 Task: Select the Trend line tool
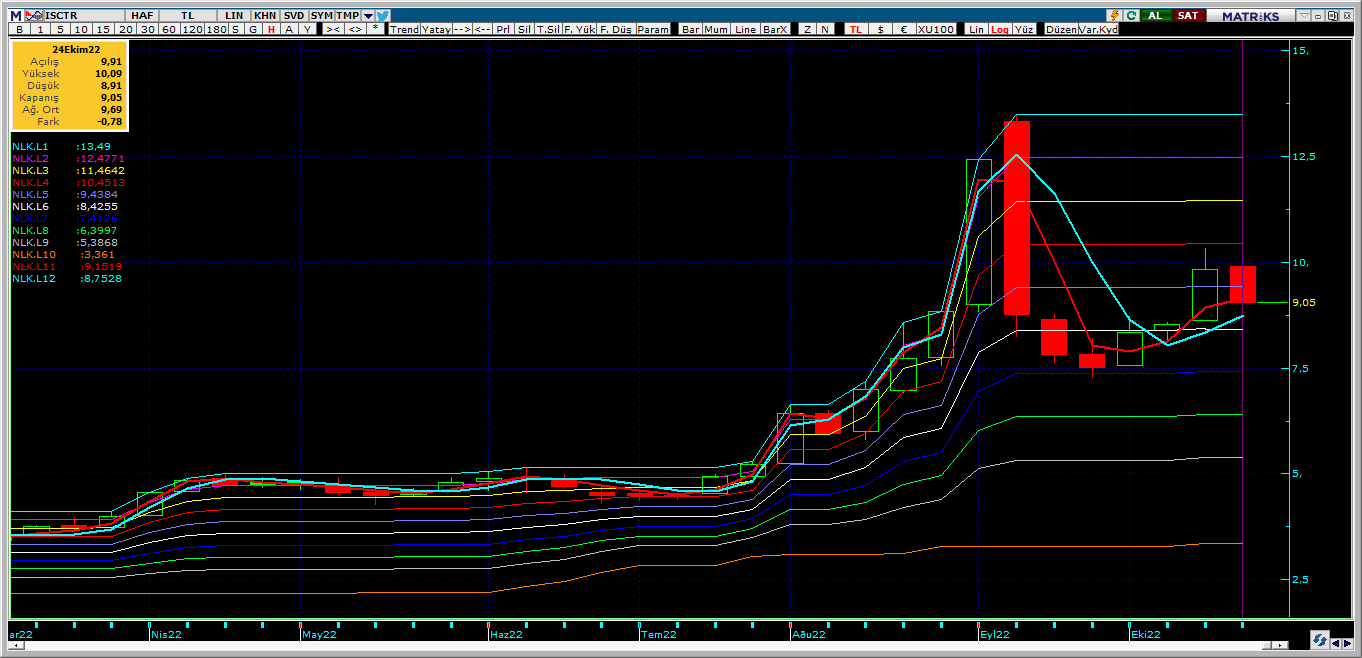tap(405, 29)
